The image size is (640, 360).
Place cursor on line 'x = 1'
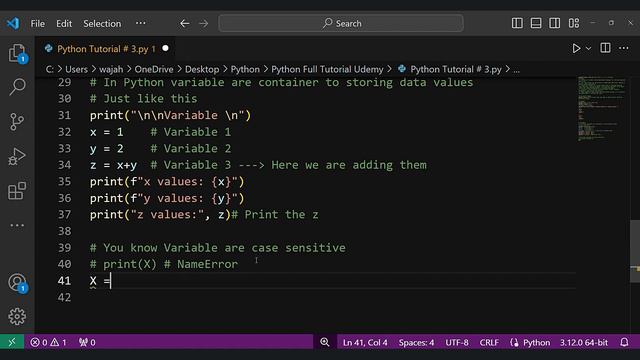[x=107, y=132]
